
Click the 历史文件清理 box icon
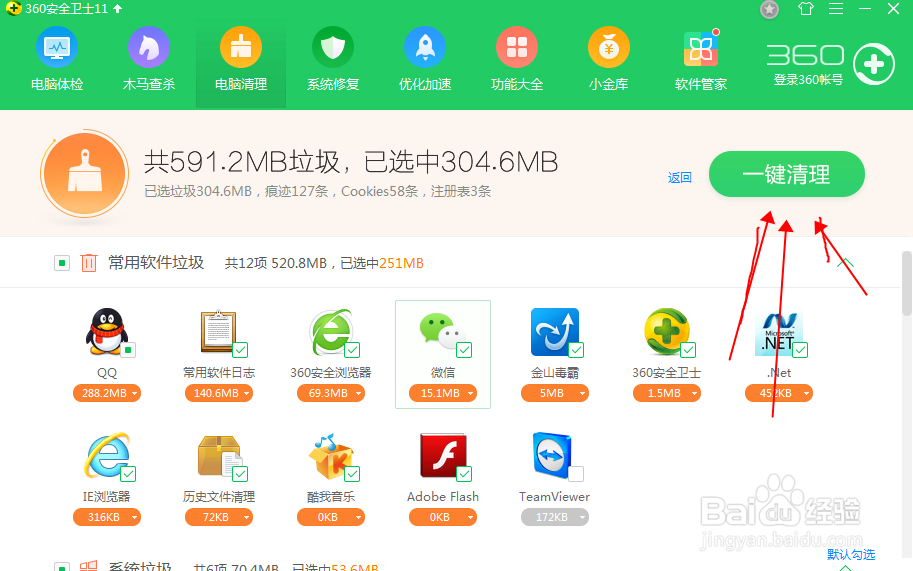tap(218, 456)
